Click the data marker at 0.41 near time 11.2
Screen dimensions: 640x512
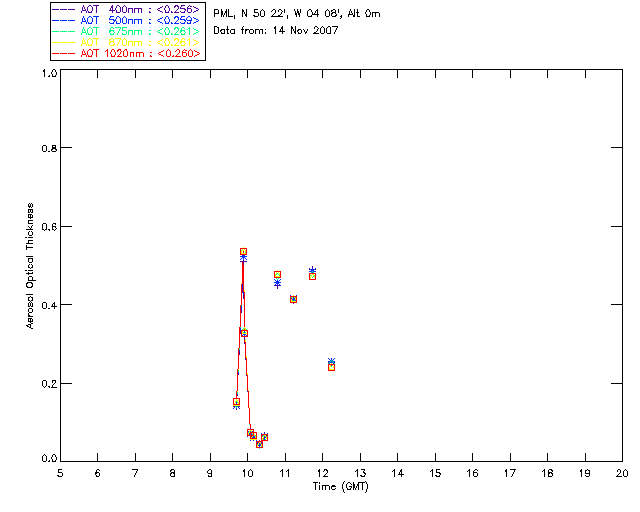pos(293,299)
